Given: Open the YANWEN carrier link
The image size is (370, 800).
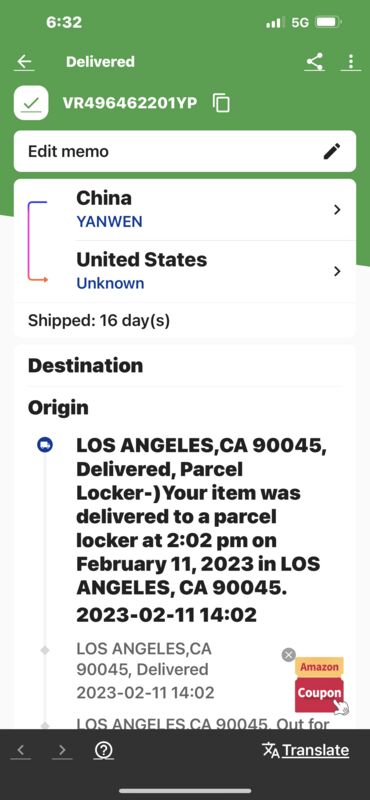Looking at the screenshot, I should click(109, 222).
